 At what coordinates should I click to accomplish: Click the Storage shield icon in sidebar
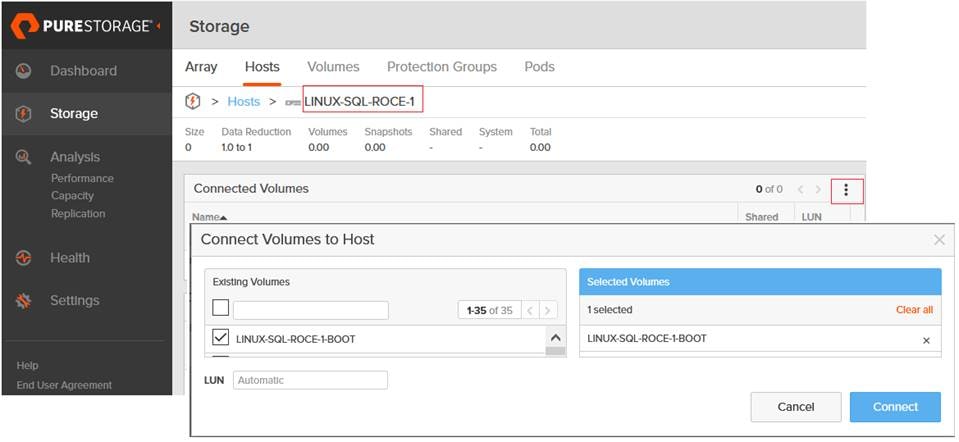pyautogui.click(x=23, y=114)
